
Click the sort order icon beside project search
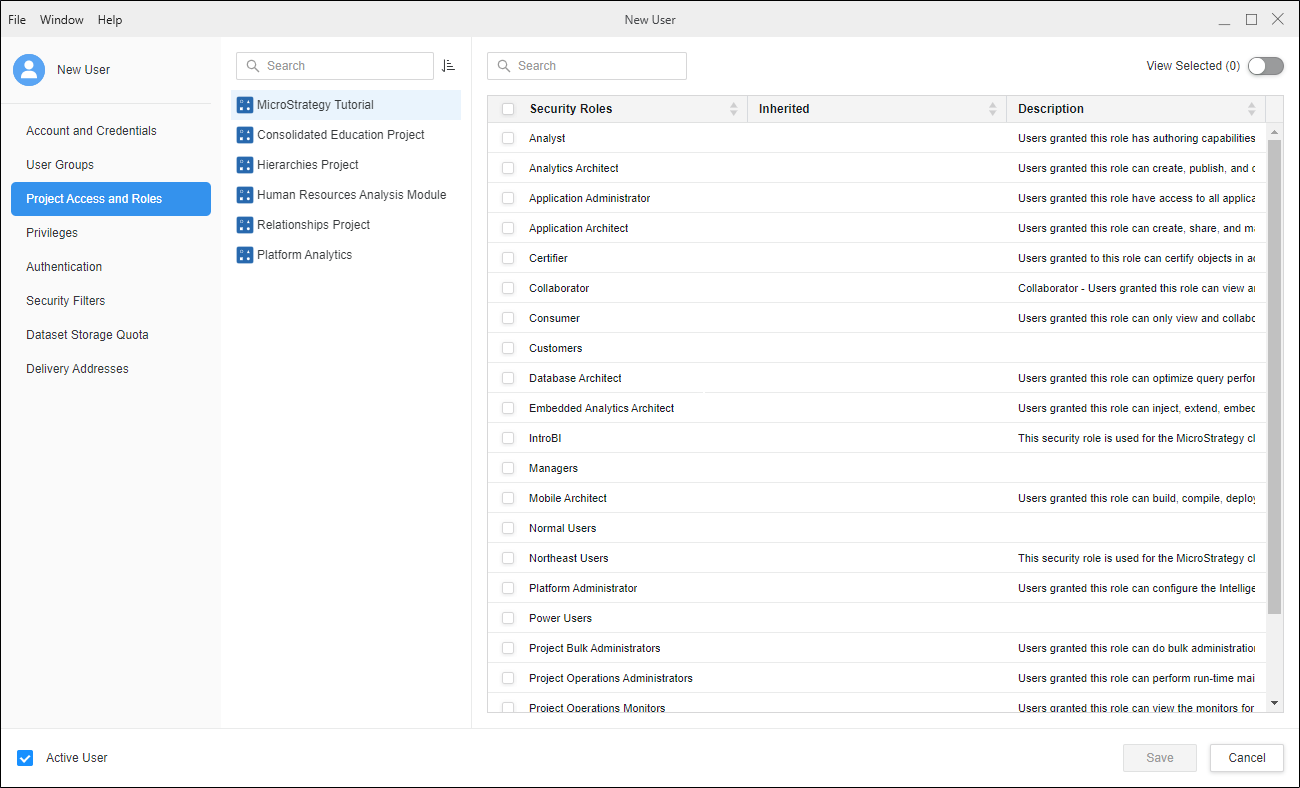pyautogui.click(x=448, y=66)
